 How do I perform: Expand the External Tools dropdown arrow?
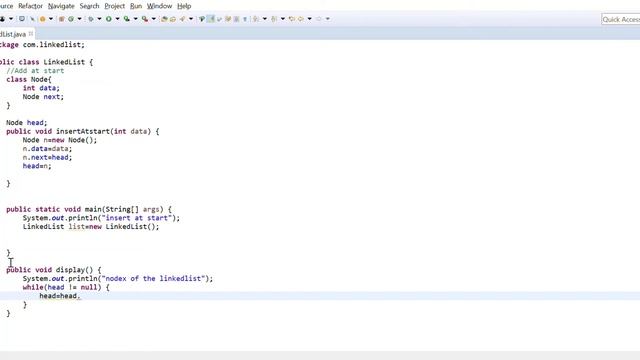(x=153, y=19)
